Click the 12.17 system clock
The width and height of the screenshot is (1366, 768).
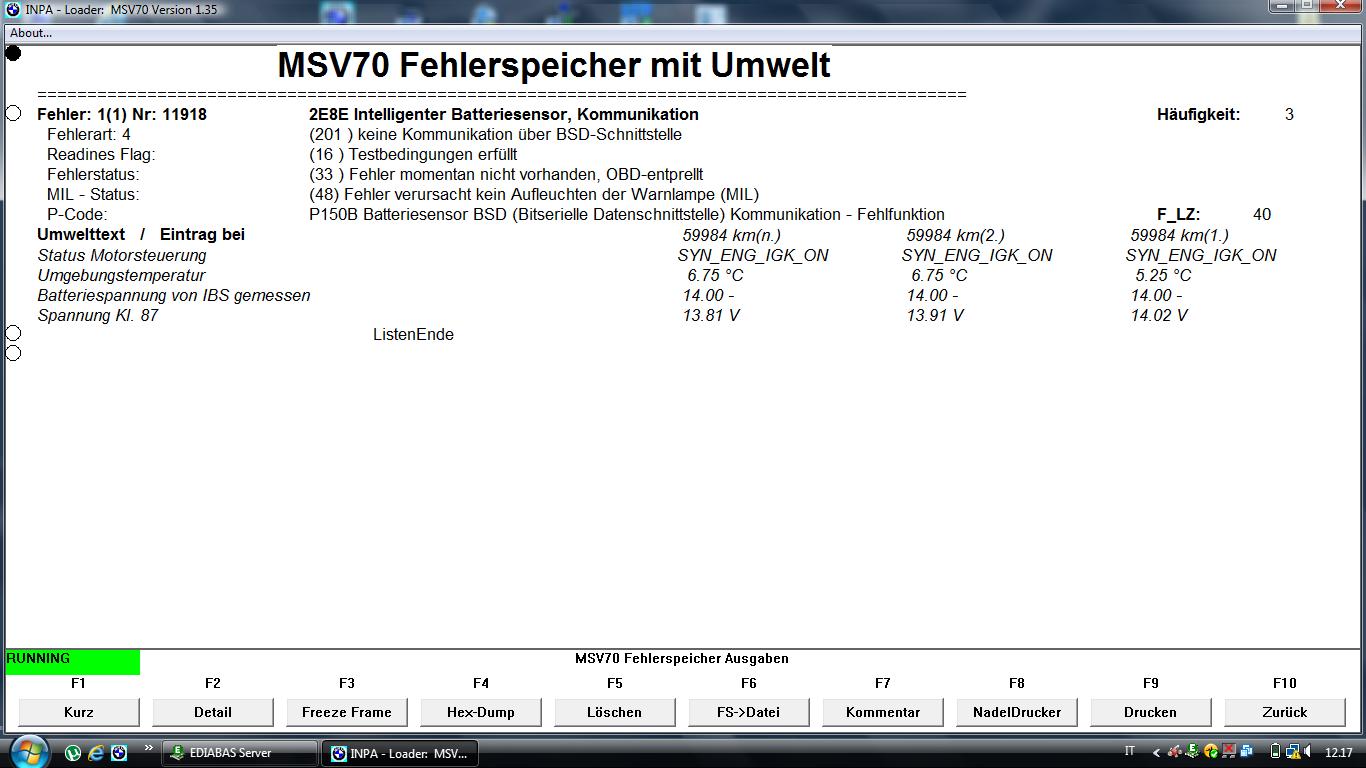[x=1338, y=752]
